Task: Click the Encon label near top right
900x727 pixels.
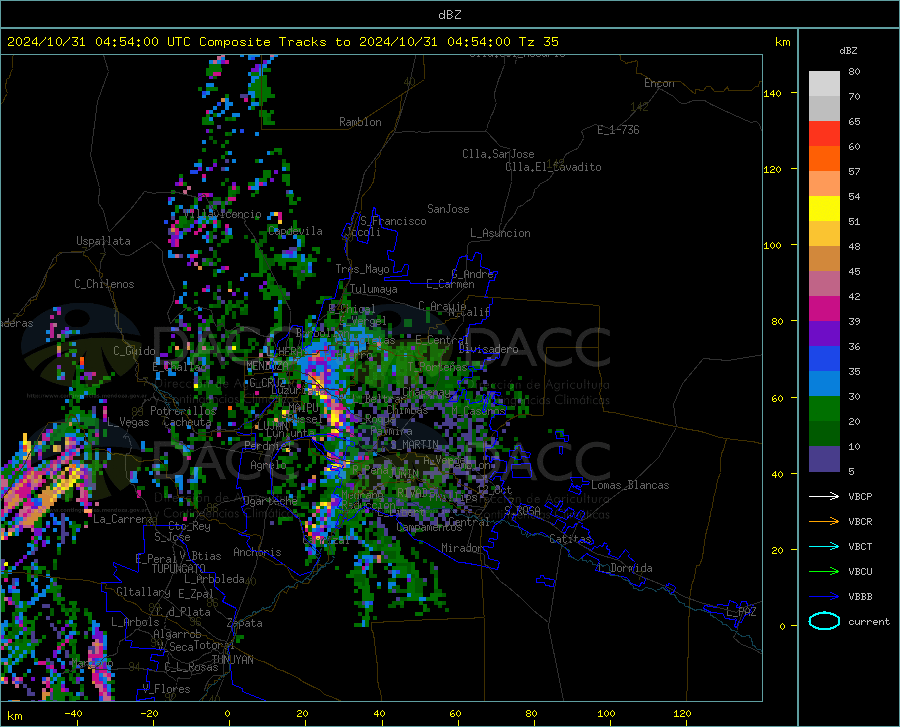Action: pyautogui.click(x=660, y=83)
